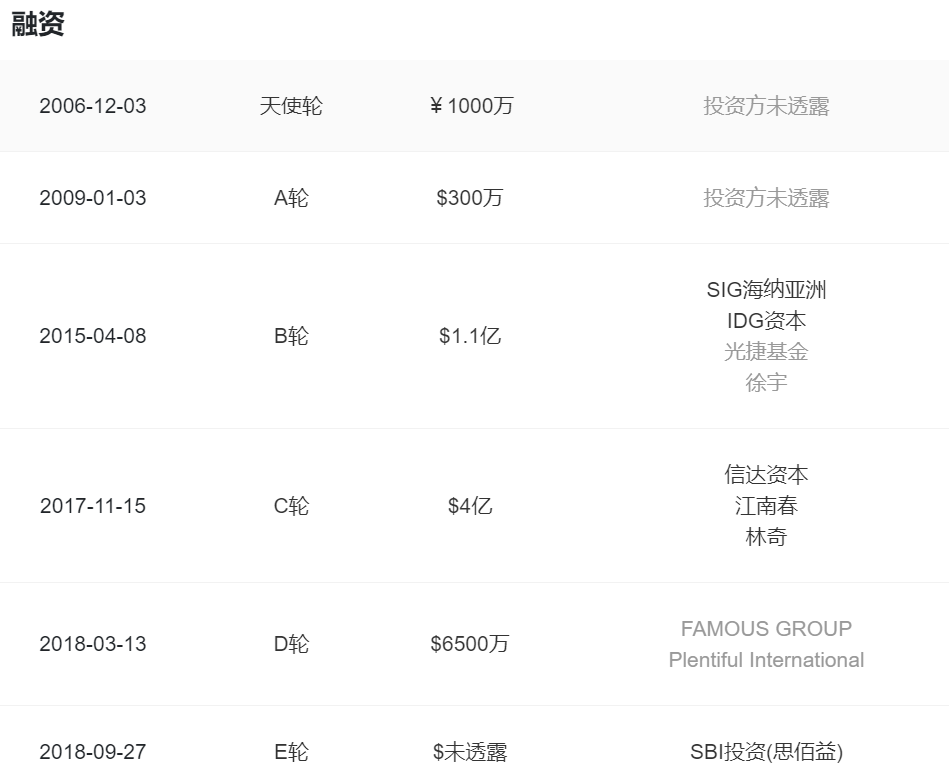Viewport: 949px width, 784px height.
Task: Click the $1.1亿 amount
Action: coord(470,336)
